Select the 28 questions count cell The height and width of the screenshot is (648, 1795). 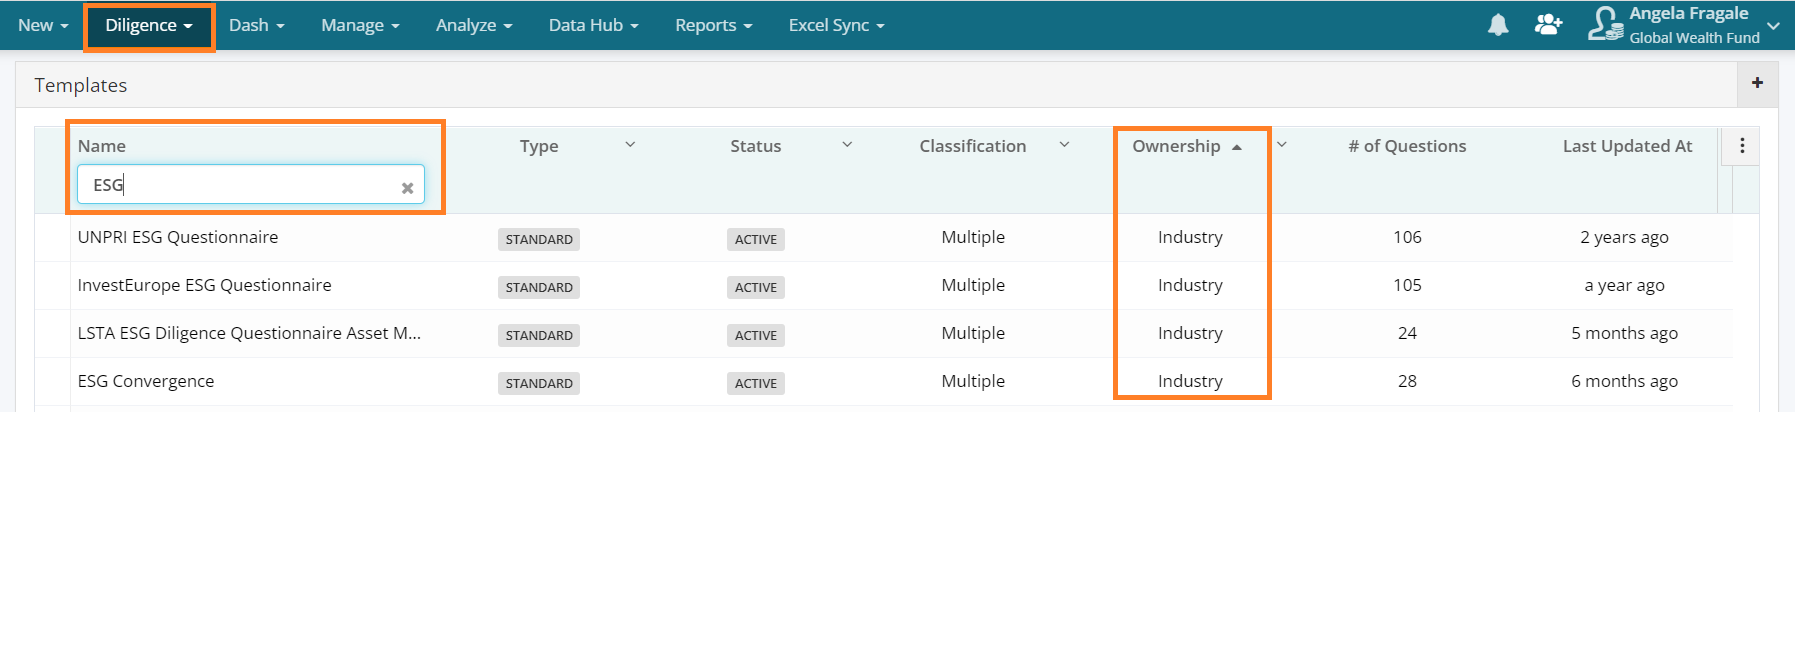pyautogui.click(x=1407, y=381)
